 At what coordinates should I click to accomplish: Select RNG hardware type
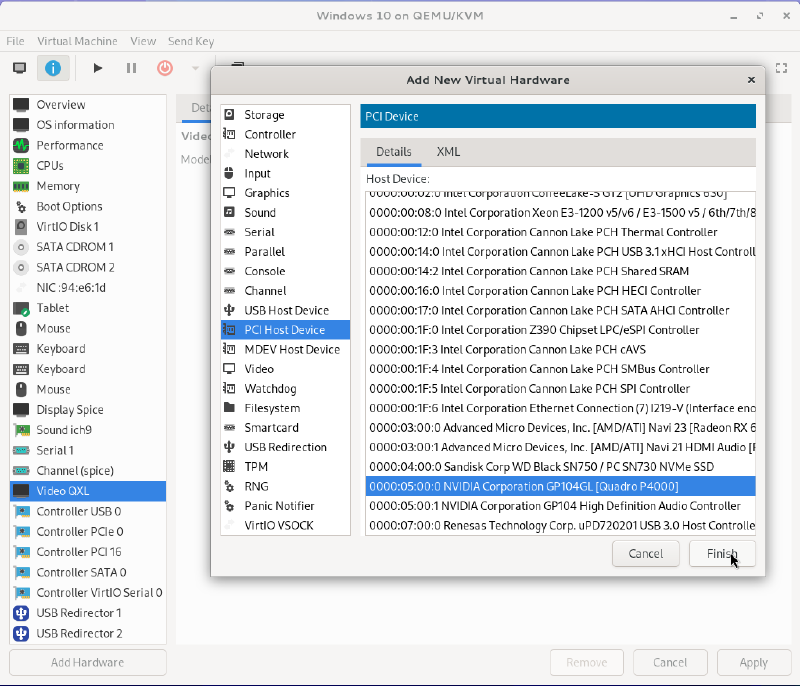[286, 487]
